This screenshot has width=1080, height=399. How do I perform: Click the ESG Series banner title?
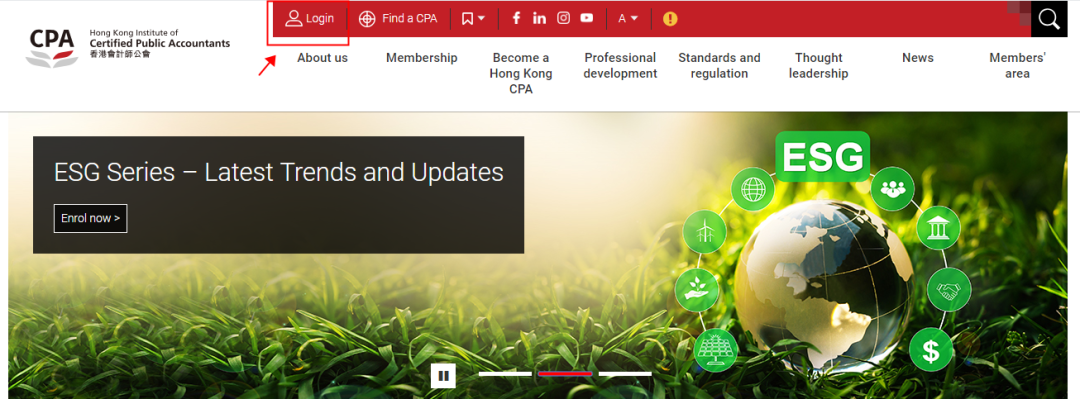tap(278, 172)
